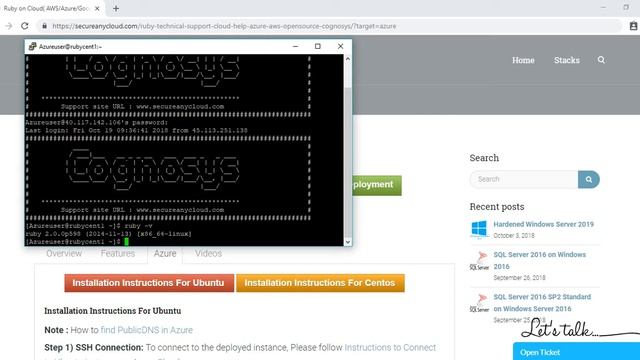Close the Ruby on Cloud tab
The image size is (640, 360).
(97, 8)
